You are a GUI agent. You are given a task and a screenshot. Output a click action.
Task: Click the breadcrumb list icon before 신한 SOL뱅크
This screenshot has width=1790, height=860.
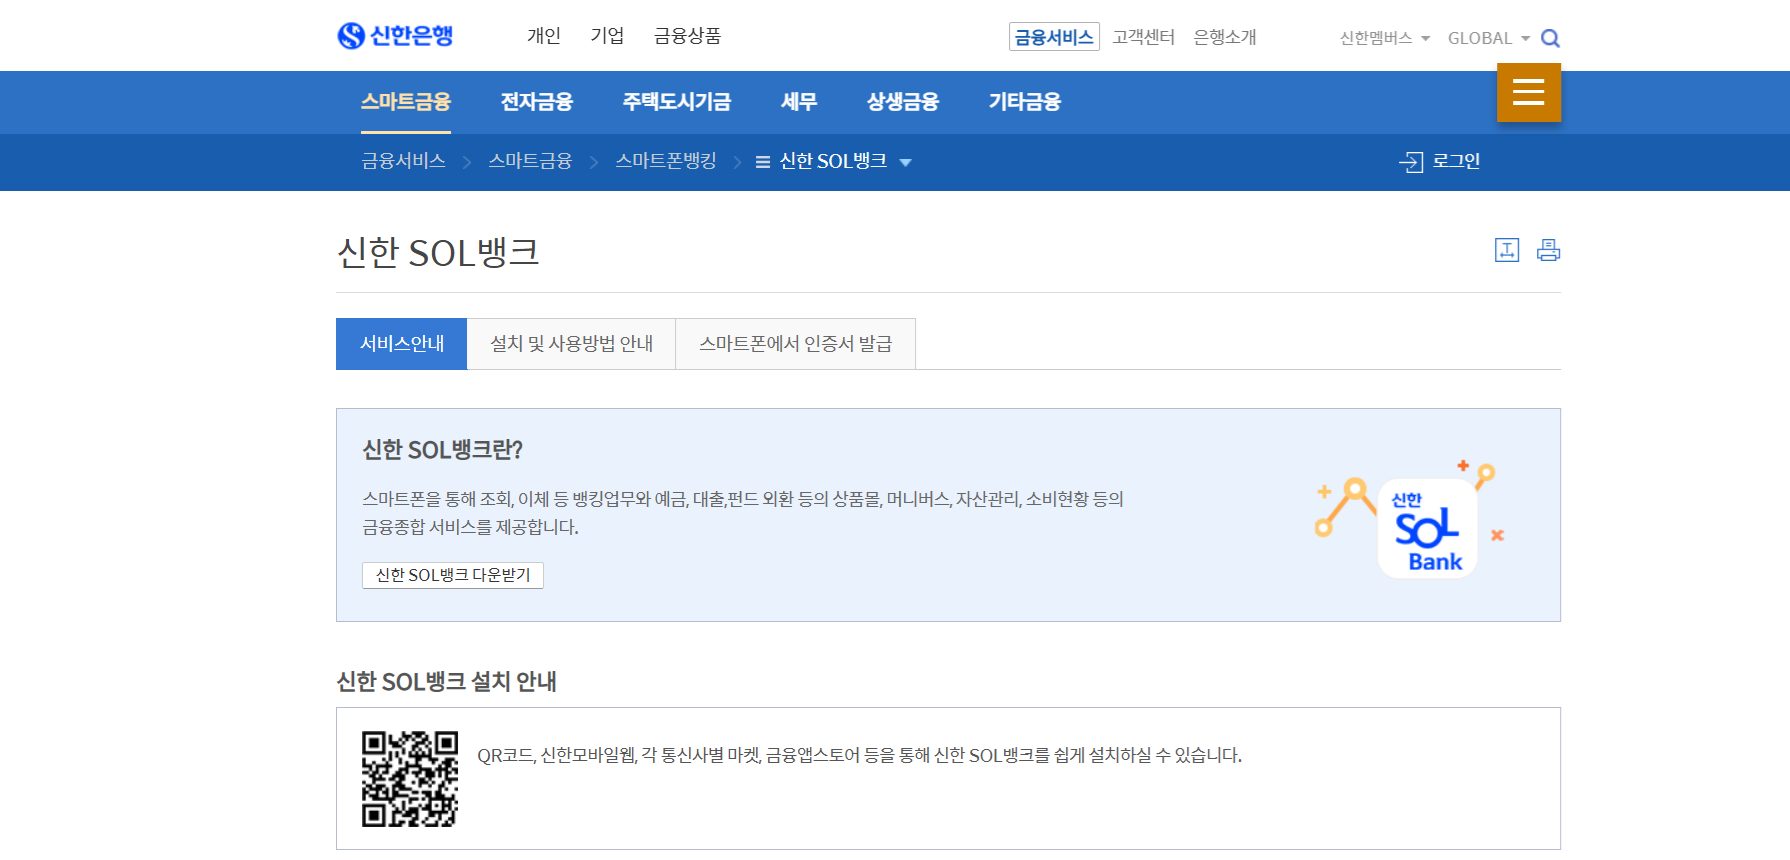[763, 162]
